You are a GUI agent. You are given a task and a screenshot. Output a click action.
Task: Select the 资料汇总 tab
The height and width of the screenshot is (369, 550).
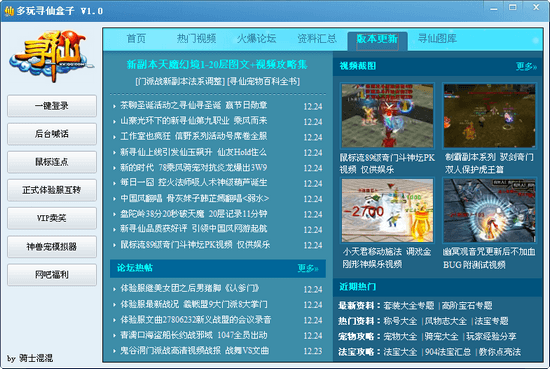coord(317,39)
